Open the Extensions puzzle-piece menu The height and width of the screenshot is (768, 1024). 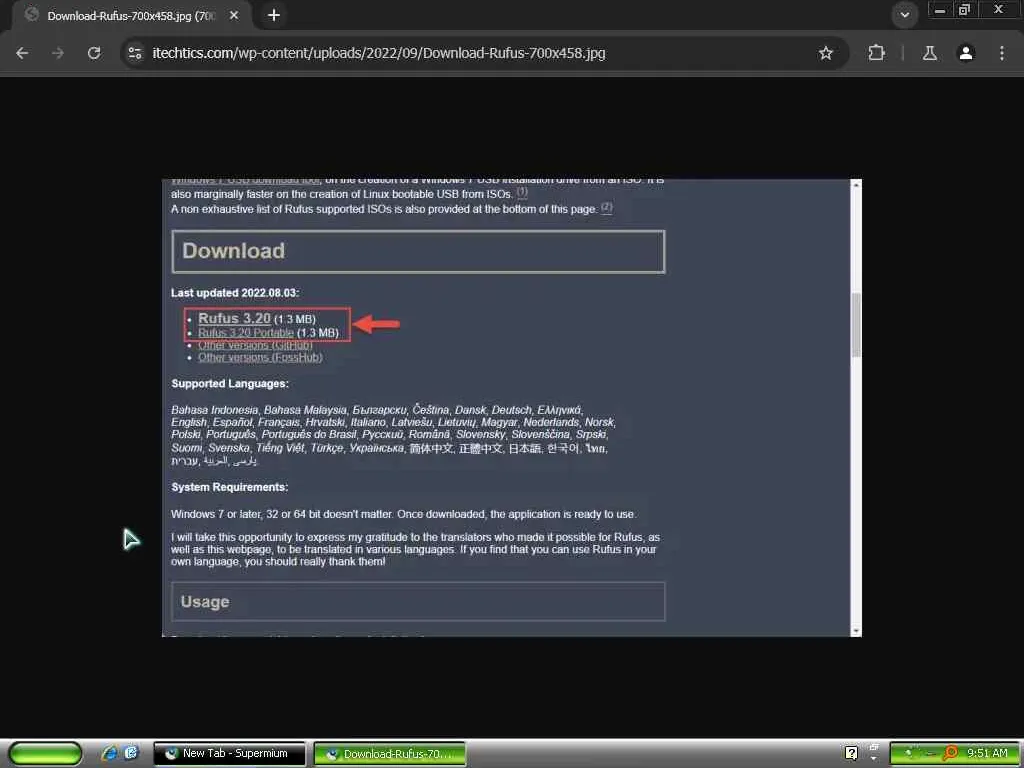[876, 53]
